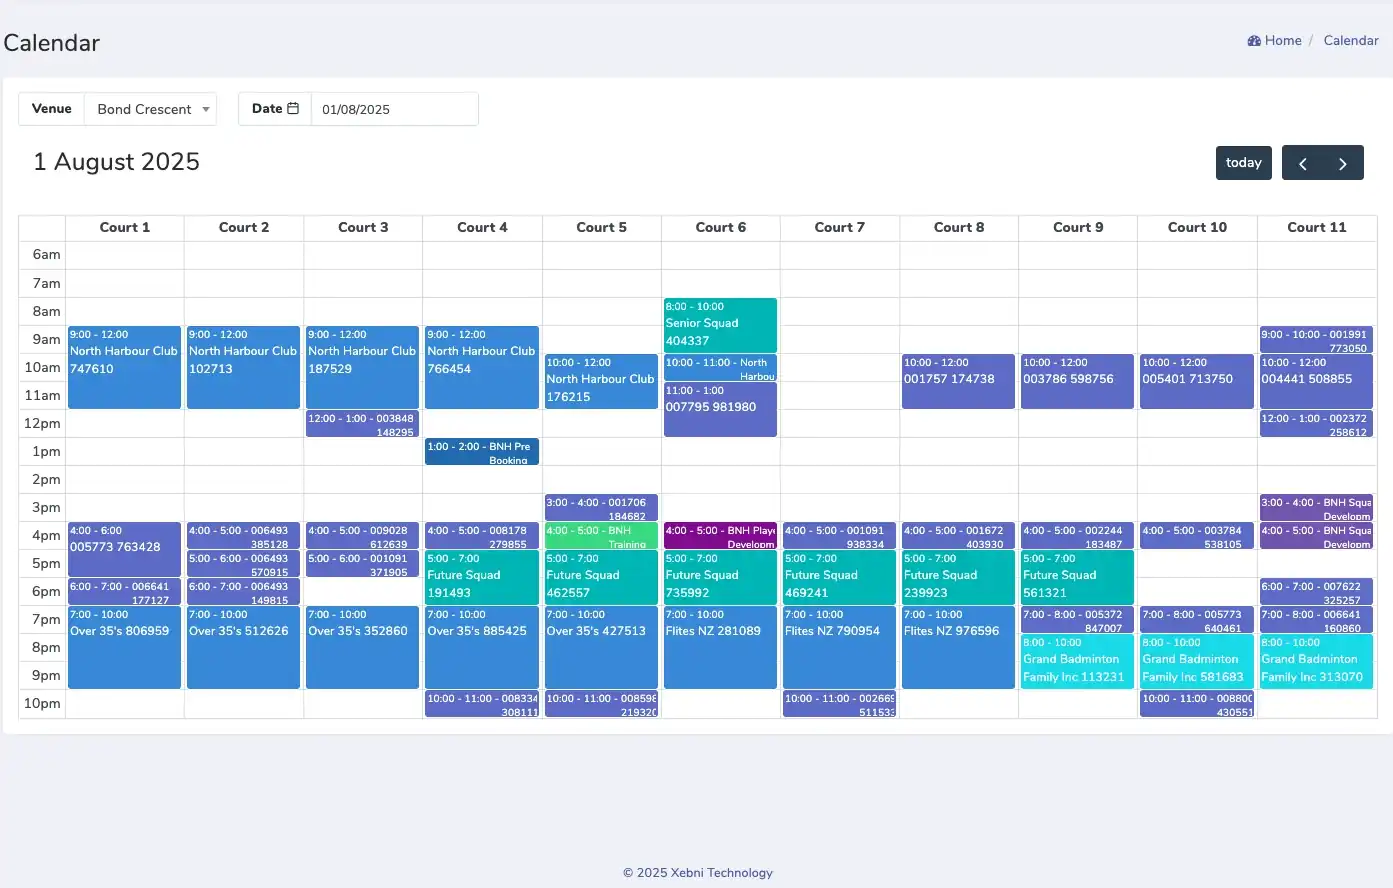Open Over 35's 806959 evening booking
The width and height of the screenshot is (1393, 888).
(x=124, y=646)
